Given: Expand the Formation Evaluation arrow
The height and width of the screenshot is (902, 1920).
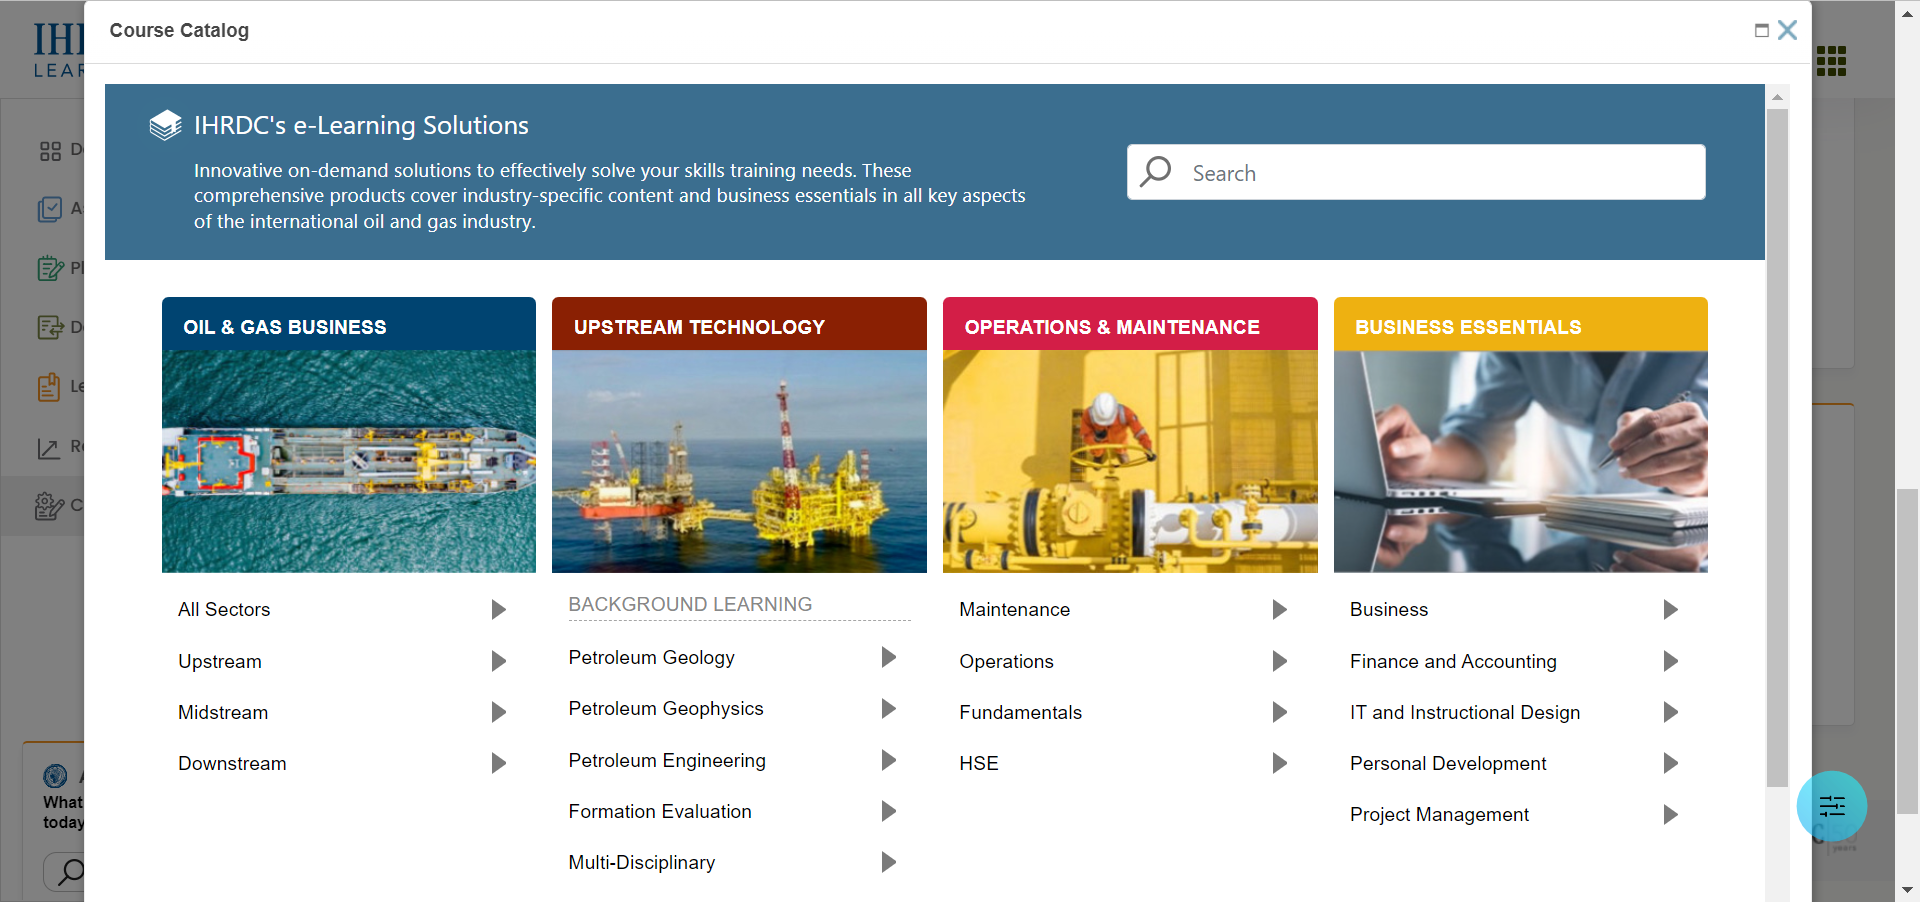Looking at the screenshot, I should [x=888, y=811].
